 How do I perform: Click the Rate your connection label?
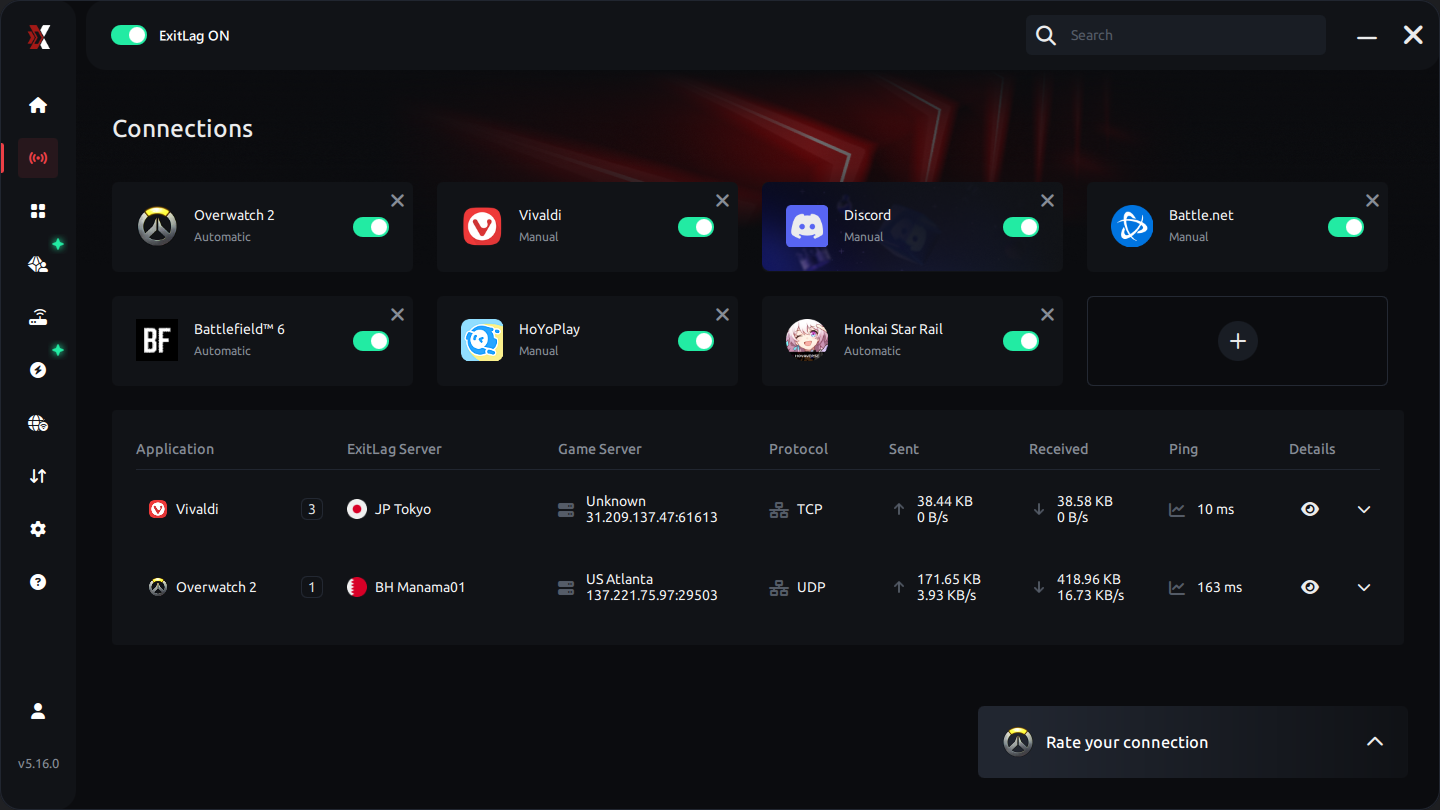[1127, 742]
